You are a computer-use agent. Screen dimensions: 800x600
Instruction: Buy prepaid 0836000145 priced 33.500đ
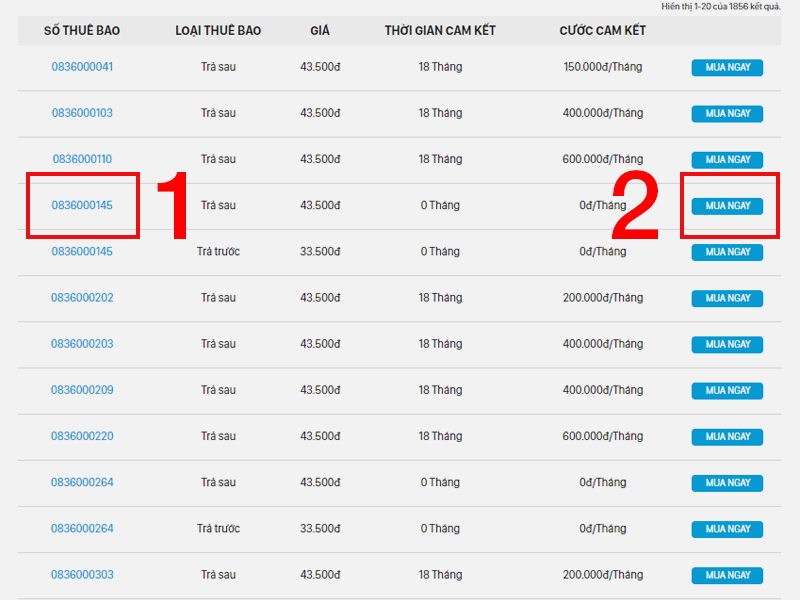click(x=727, y=252)
